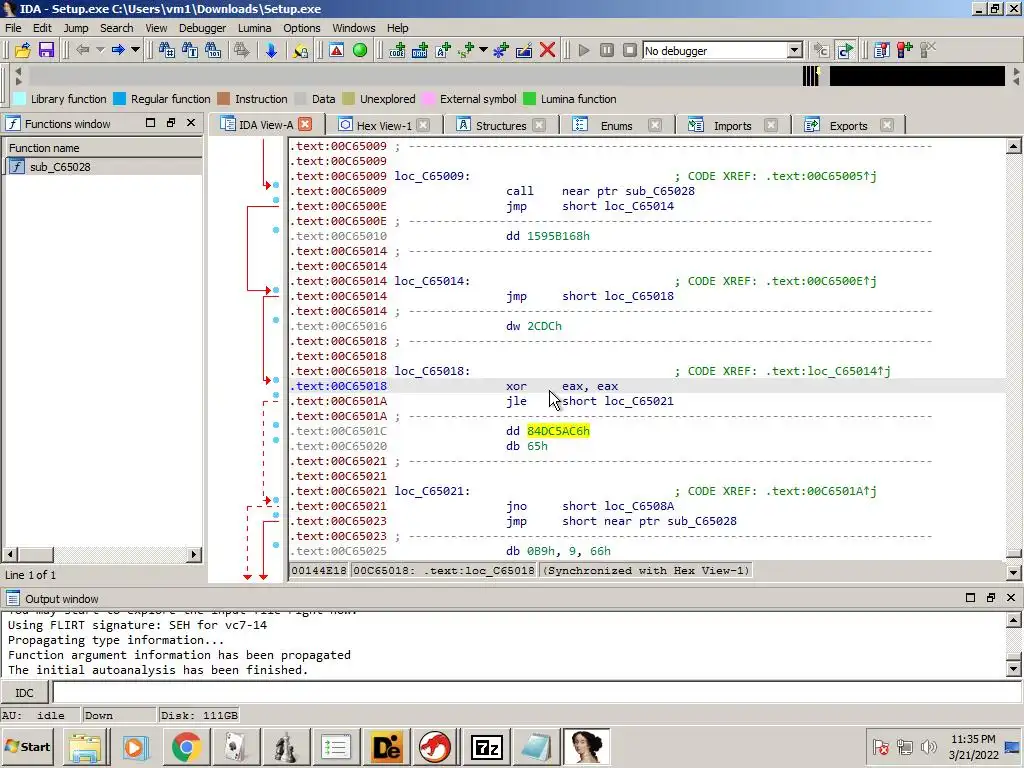Click the edit pencil toolbar icon
1024x768 pixels.
click(x=524, y=50)
